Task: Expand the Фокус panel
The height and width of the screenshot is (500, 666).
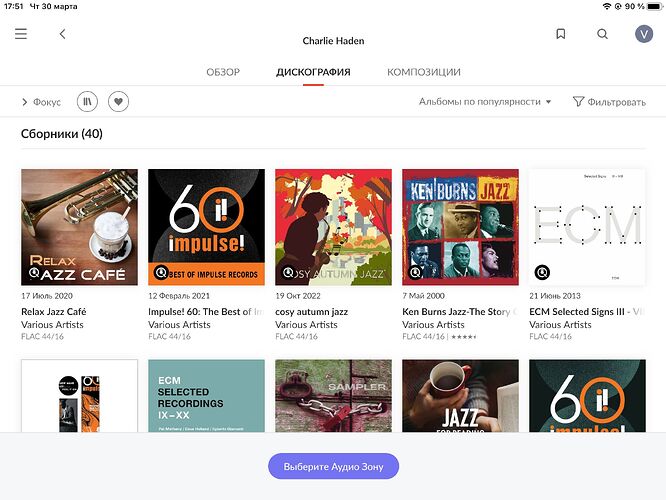Action: tap(41, 102)
